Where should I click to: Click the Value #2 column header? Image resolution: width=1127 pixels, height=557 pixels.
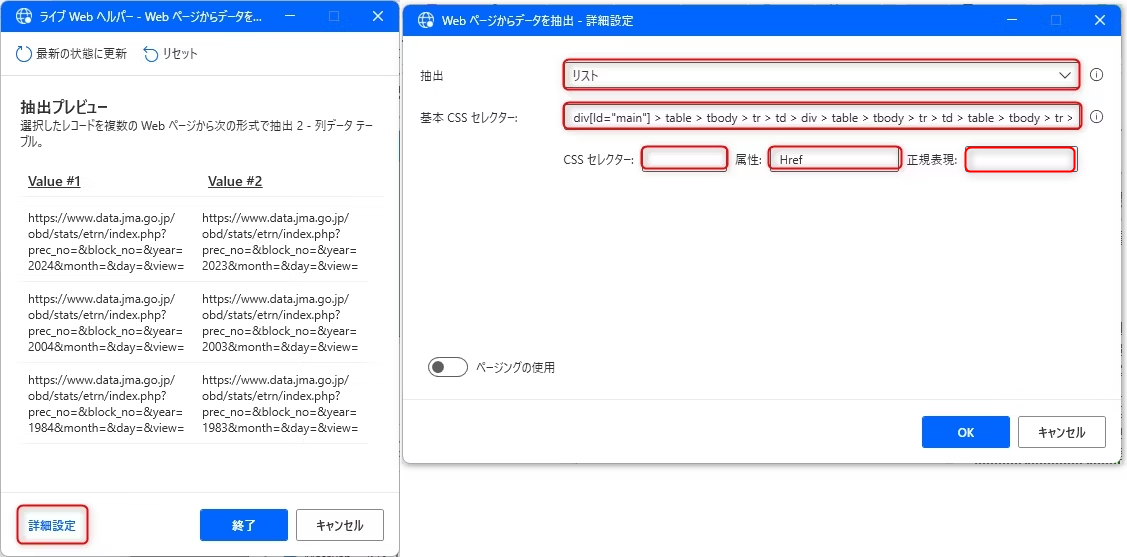point(235,181)
